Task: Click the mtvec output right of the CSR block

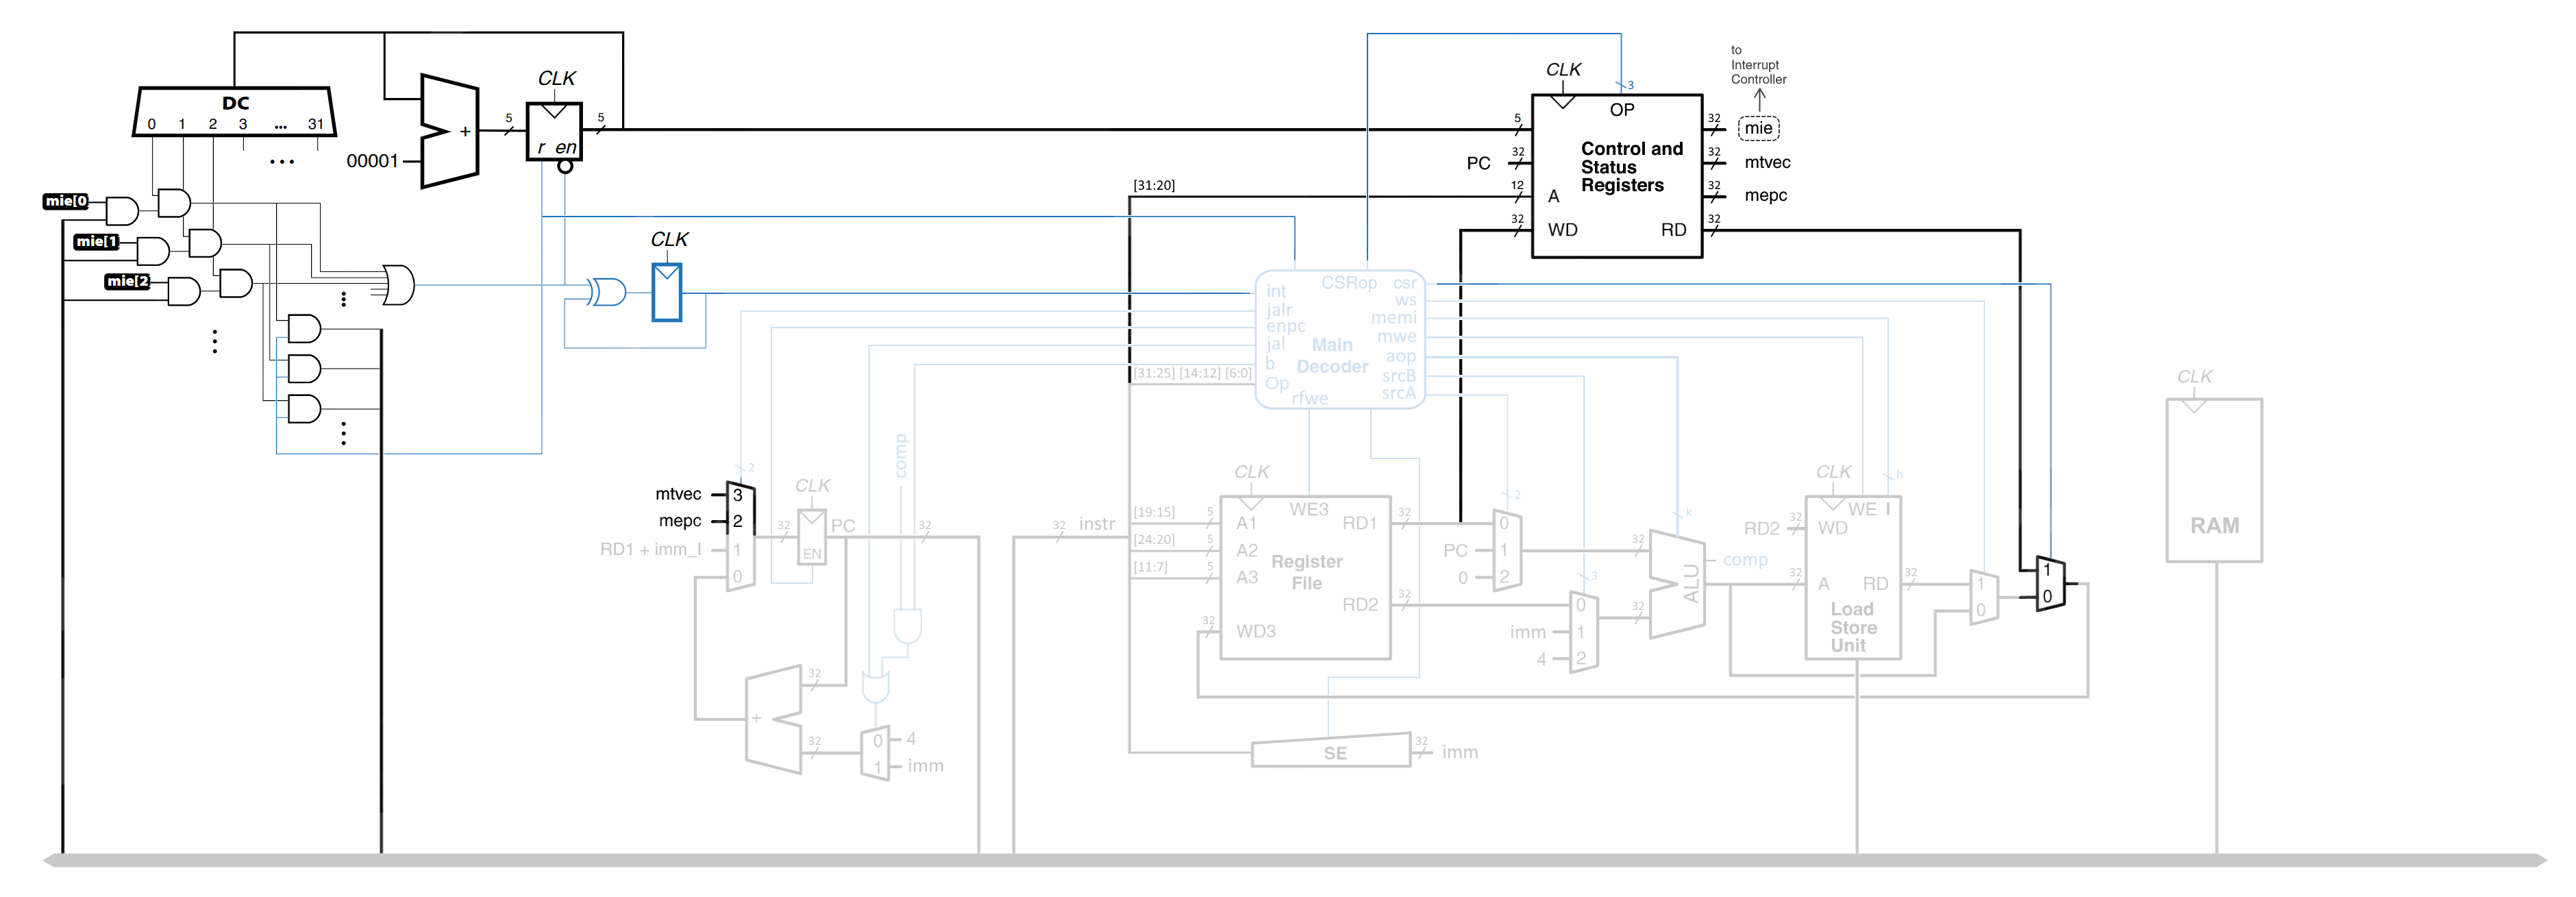Action: tap(1767, 162)
